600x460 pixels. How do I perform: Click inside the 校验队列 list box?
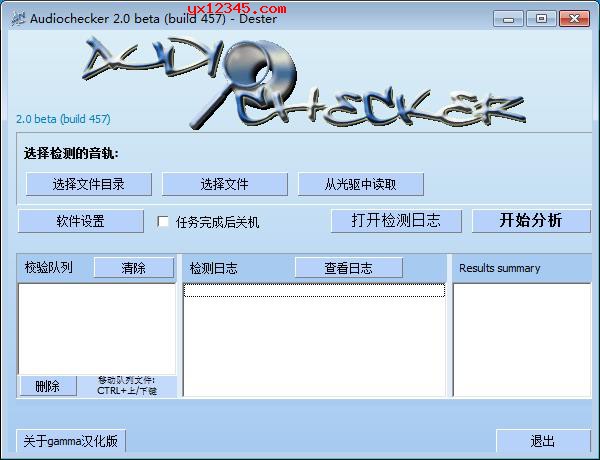97,329
